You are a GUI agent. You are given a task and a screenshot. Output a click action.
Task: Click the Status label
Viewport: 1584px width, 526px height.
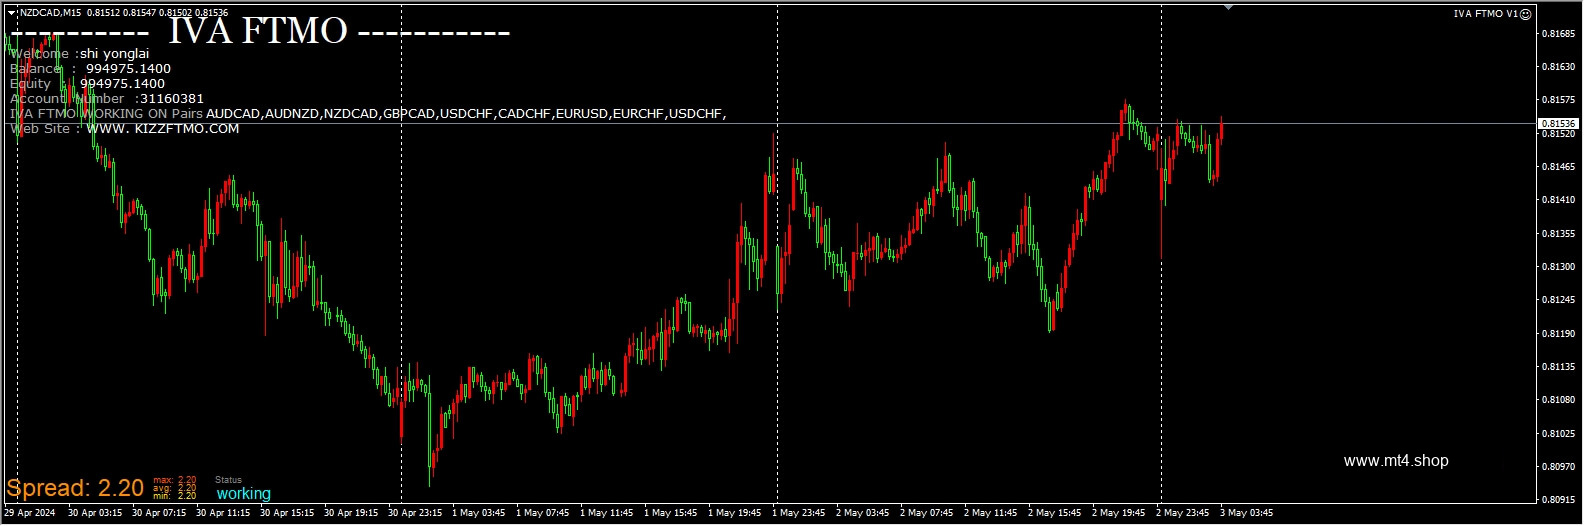point(228,480)
